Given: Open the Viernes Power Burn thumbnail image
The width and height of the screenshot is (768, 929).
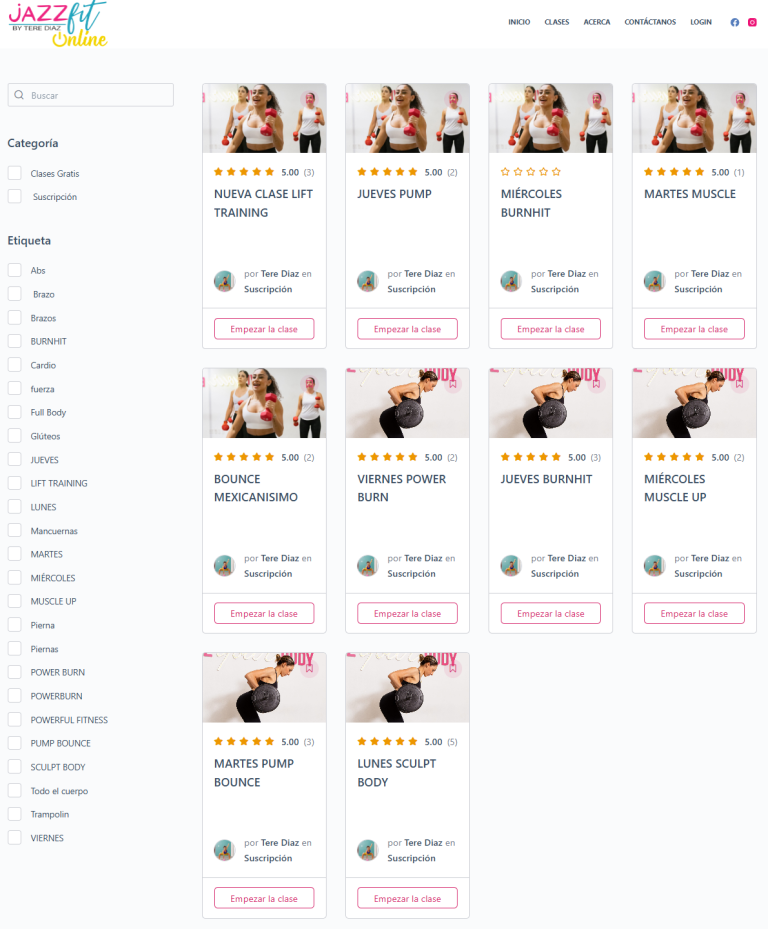Looking at the screenshot, I should [x=408, y=403].
